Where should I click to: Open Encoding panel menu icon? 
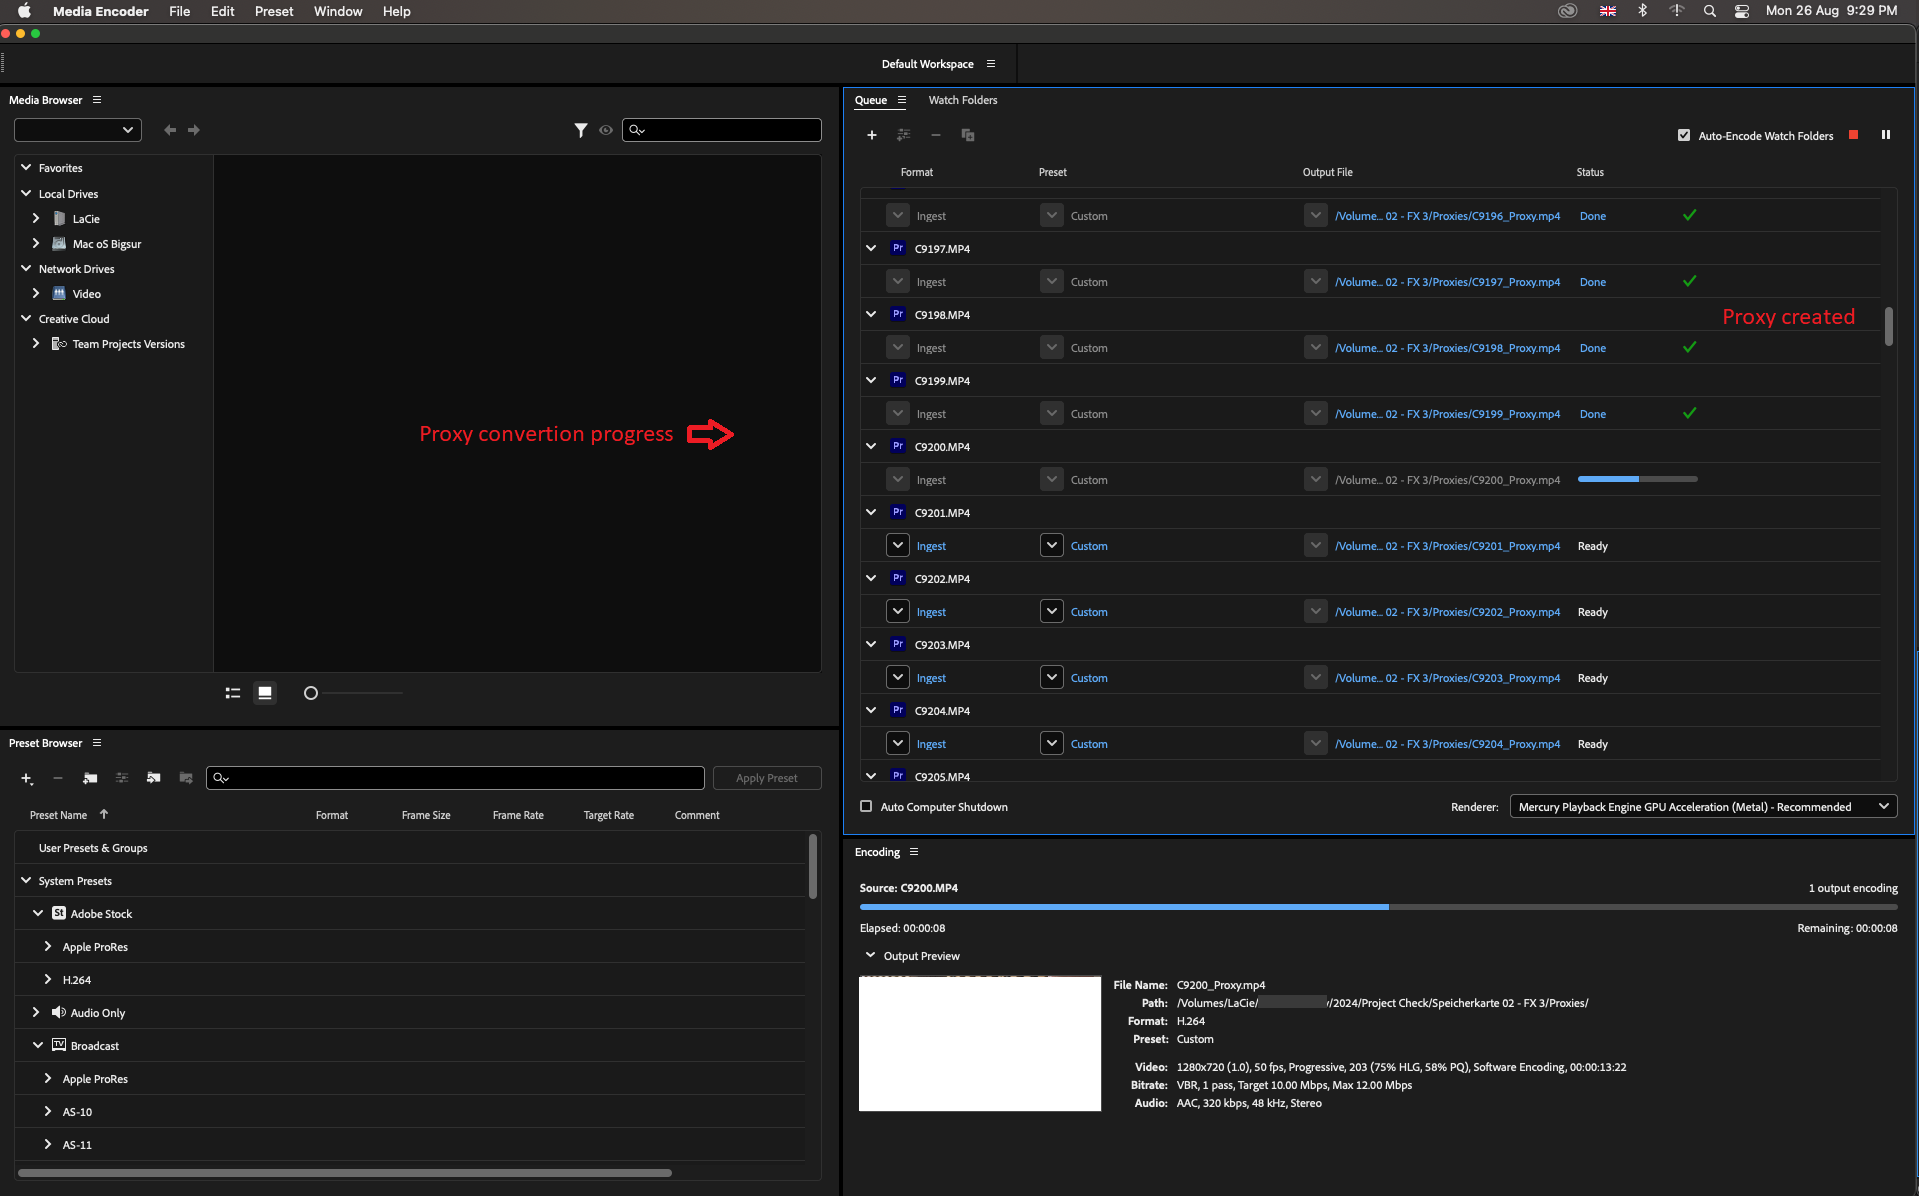914,852
